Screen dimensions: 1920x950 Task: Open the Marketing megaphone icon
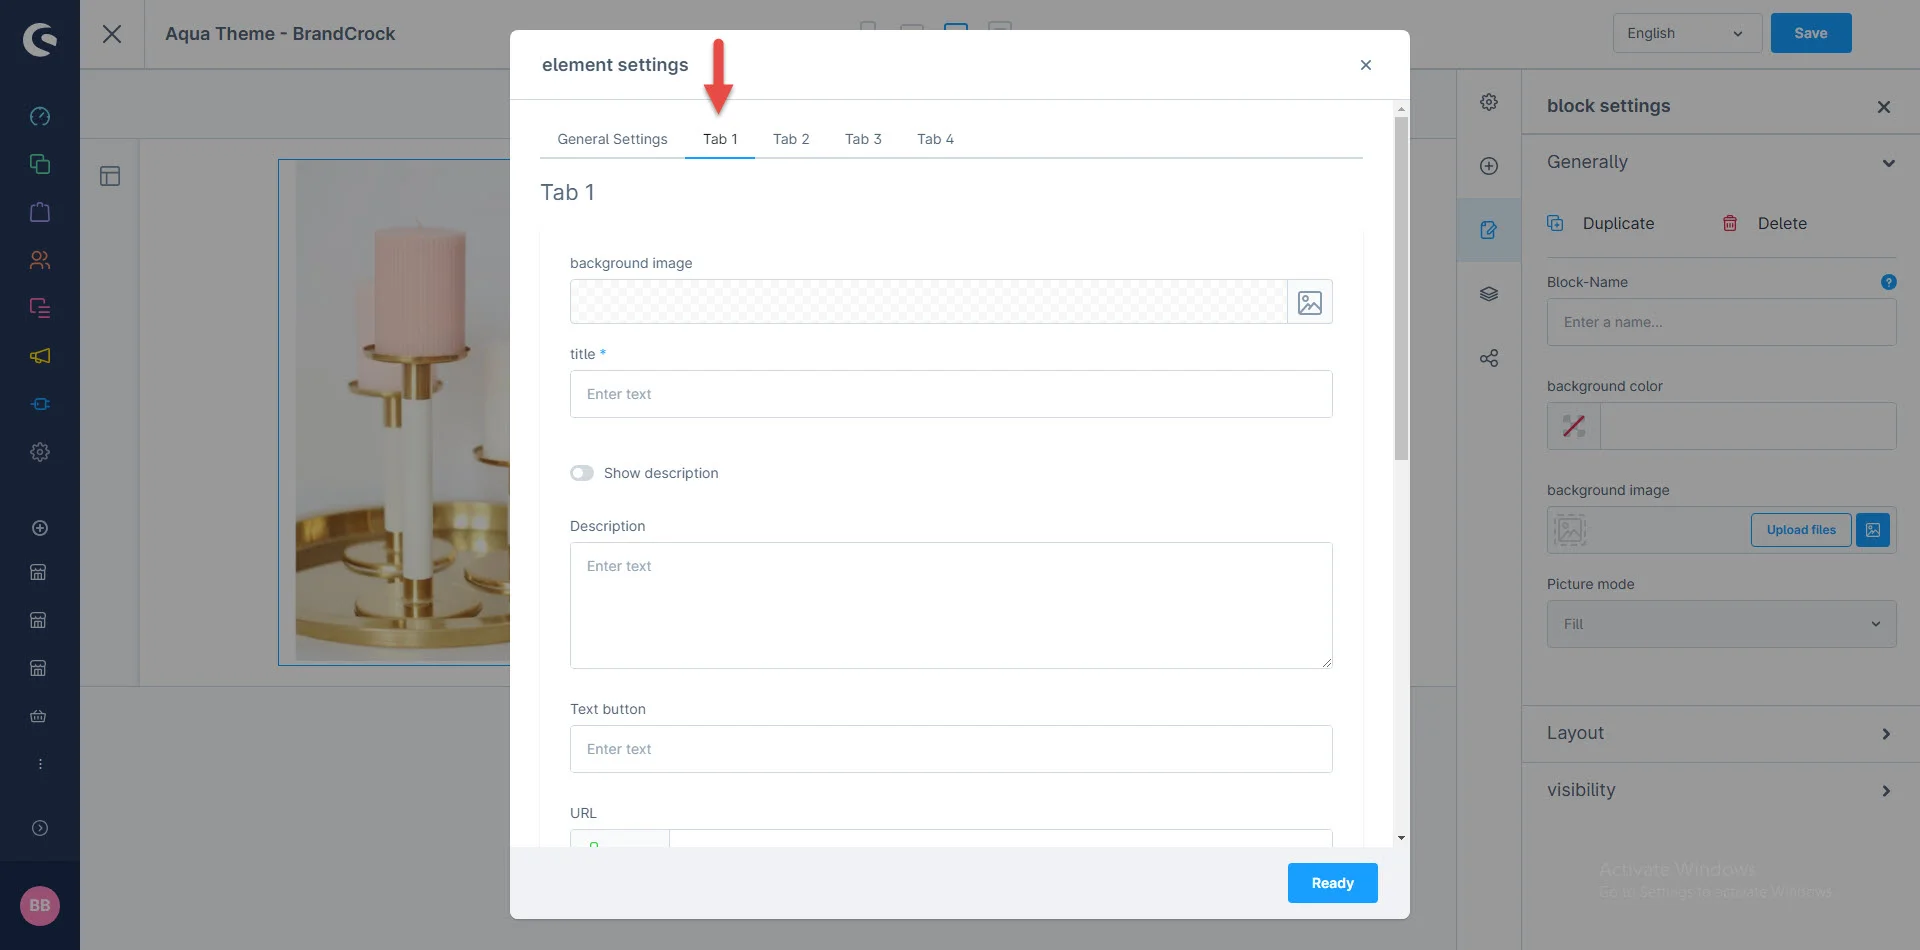click(x=40, y=356)
